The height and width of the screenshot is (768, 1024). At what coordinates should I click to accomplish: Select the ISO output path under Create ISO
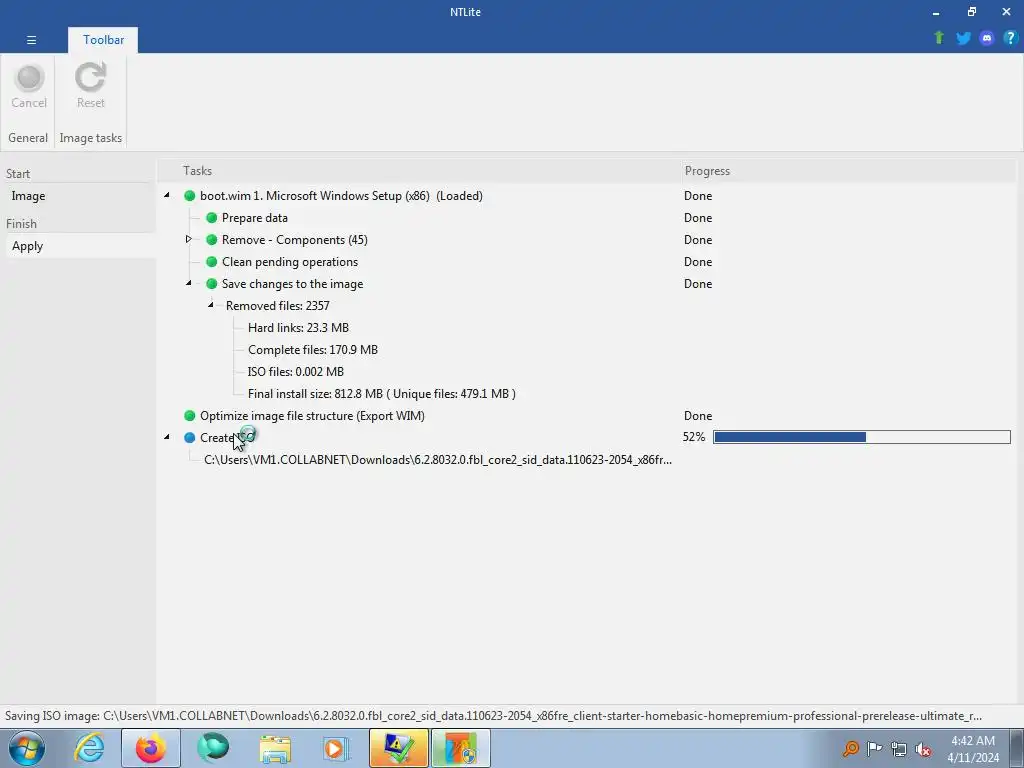[438, 460]
